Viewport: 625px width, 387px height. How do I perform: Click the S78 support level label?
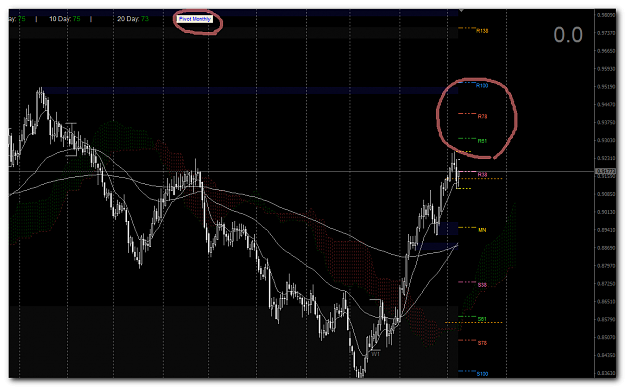click(482, 343)
